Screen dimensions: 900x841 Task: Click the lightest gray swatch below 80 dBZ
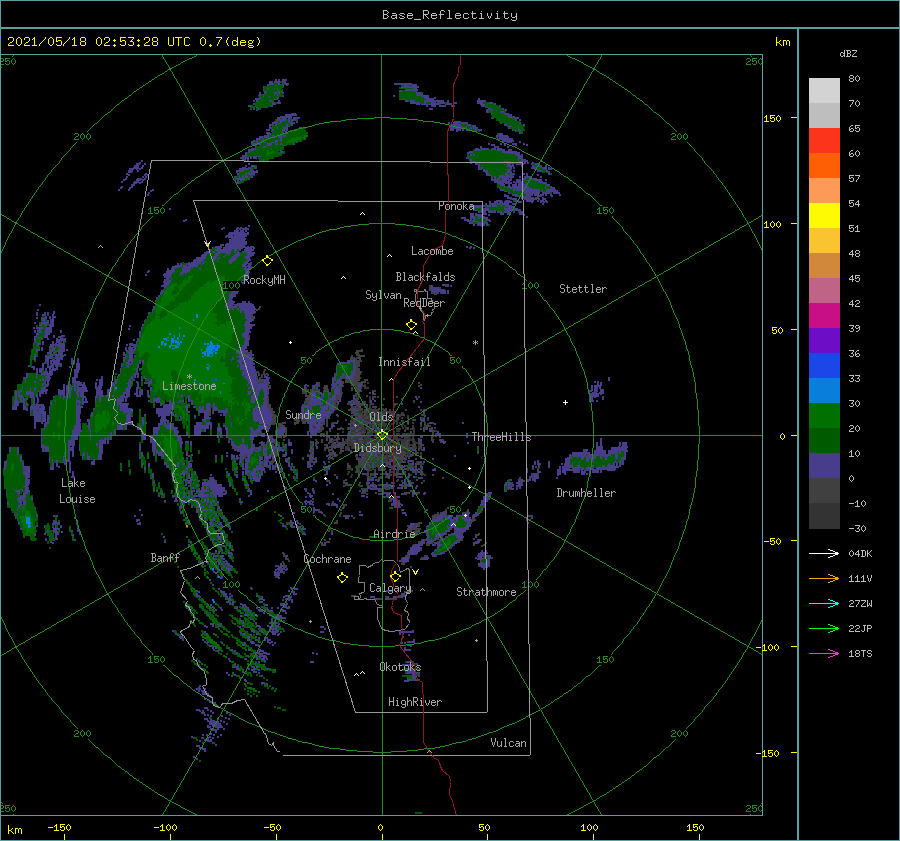point(824,91)
